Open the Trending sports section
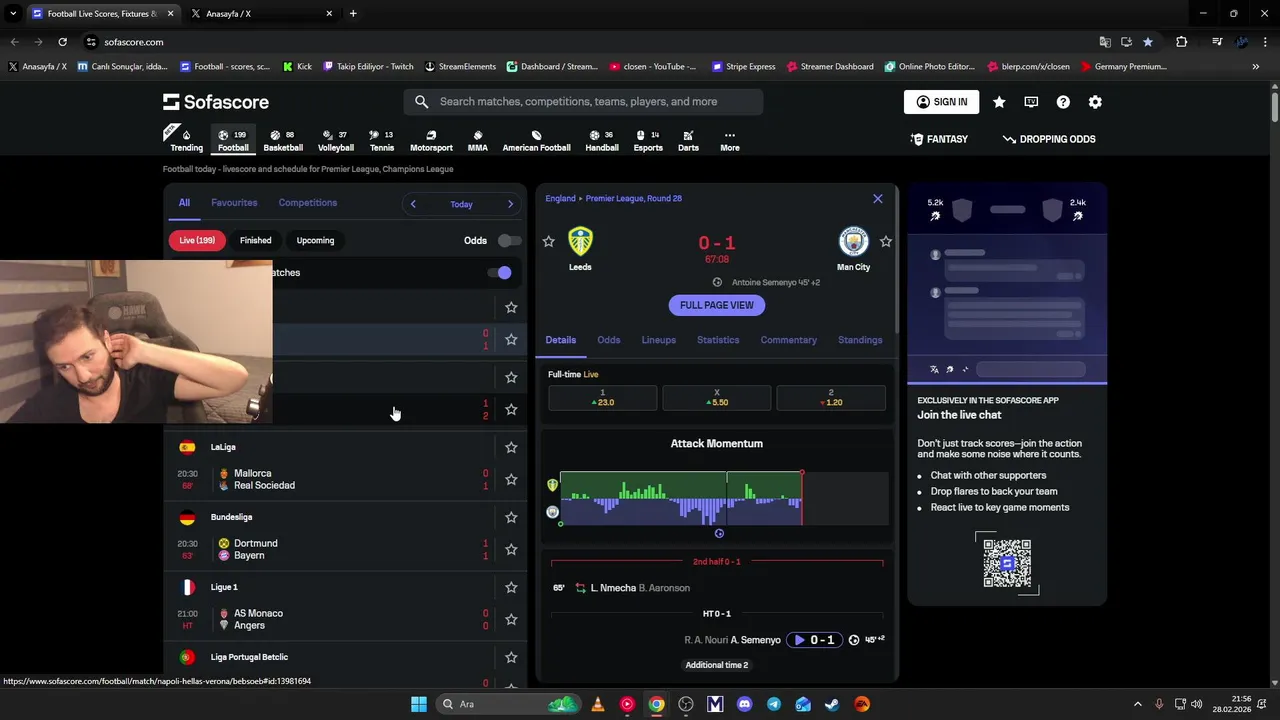The height and width of the screenshot is (720, 1280). coord(186,140)
